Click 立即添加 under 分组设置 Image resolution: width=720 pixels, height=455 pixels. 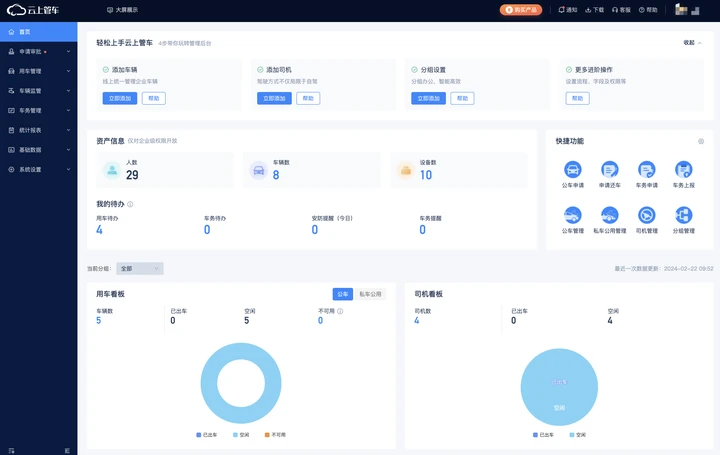tap(428, 98)
